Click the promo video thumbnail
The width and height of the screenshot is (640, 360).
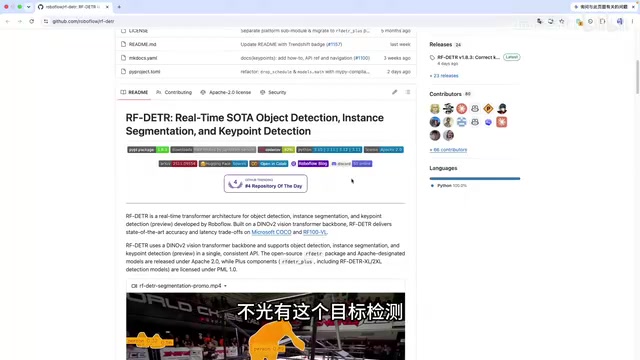tap(266, 326)
